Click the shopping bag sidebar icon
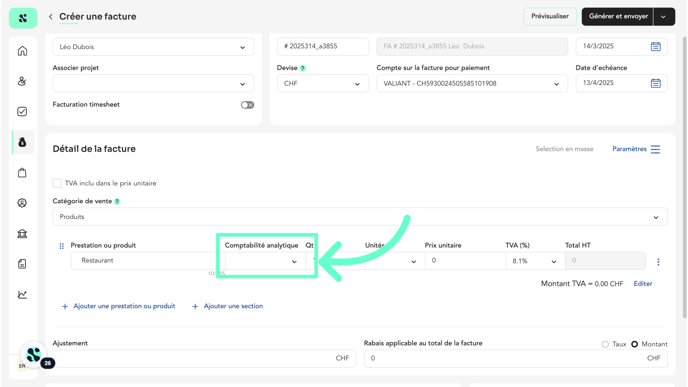 point(22,172)
